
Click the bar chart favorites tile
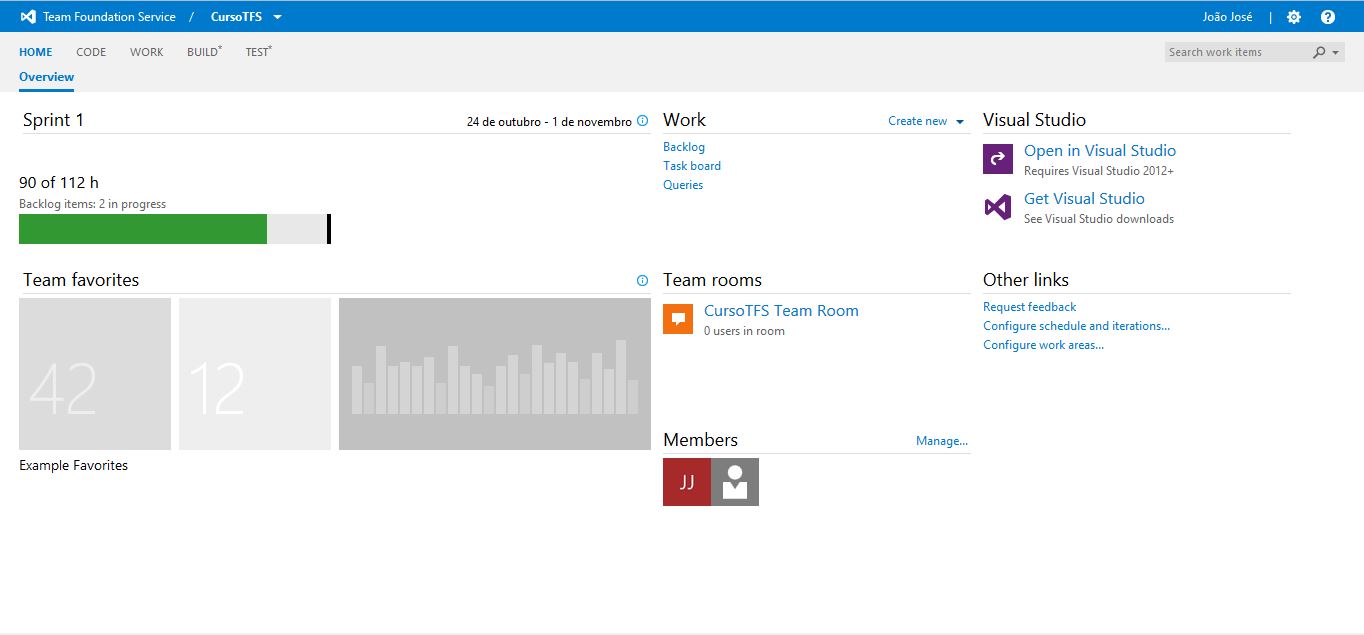(495, 374)
